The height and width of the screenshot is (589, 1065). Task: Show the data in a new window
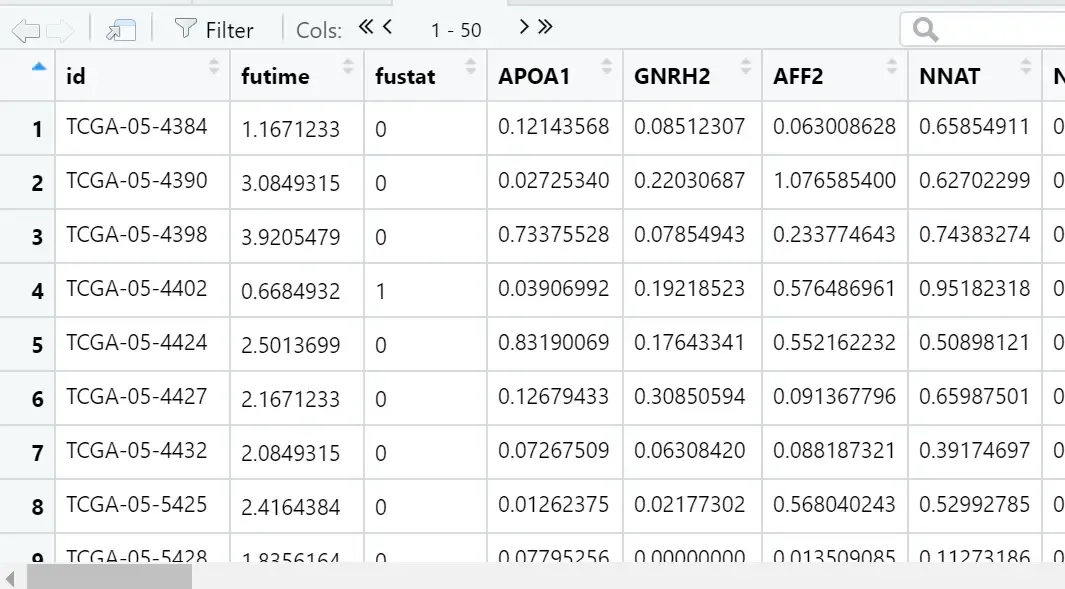click(x=121, y=30)
